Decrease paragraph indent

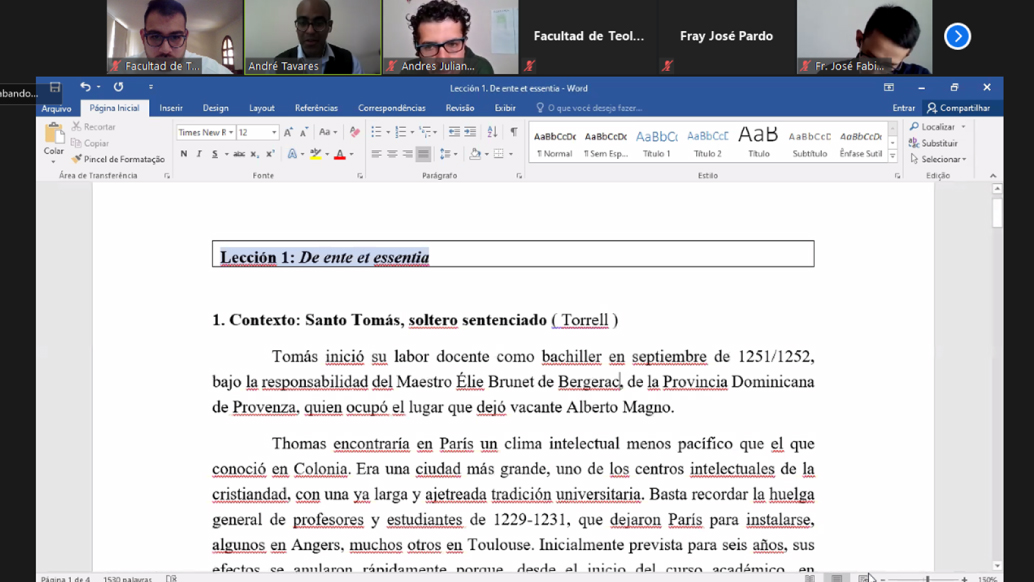(x=454, y=132)
